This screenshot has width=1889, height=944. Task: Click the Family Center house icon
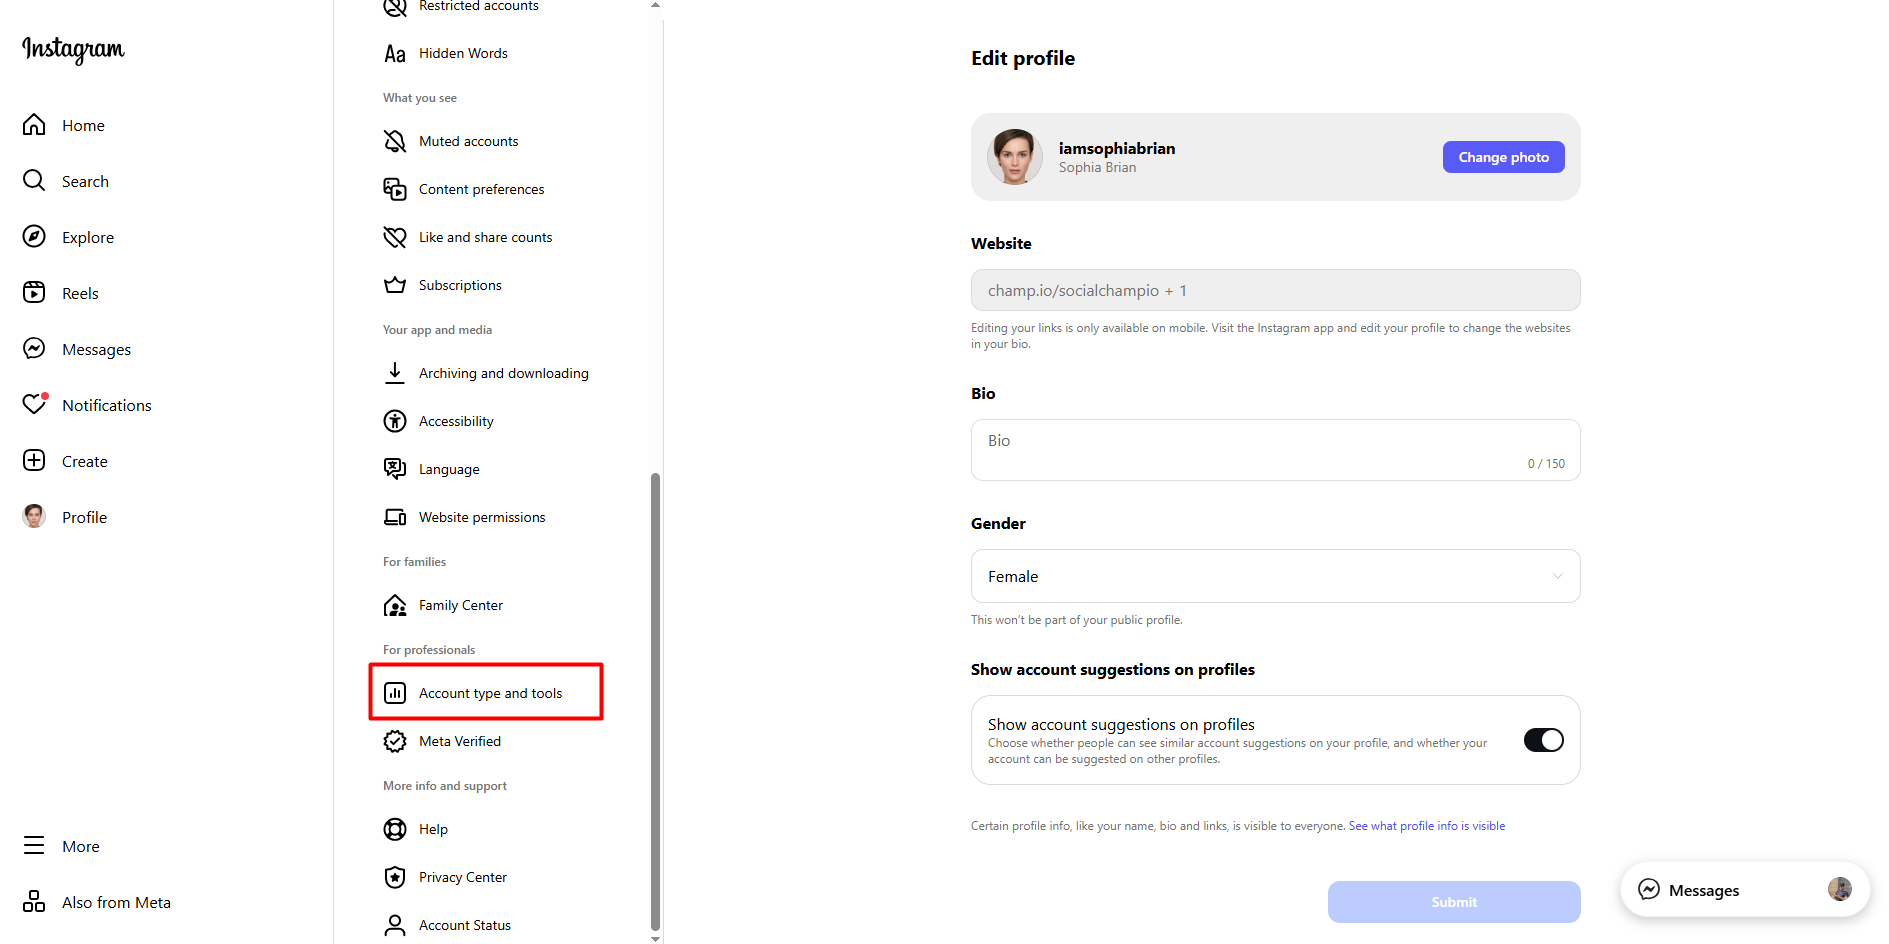[x=395, y=605]
